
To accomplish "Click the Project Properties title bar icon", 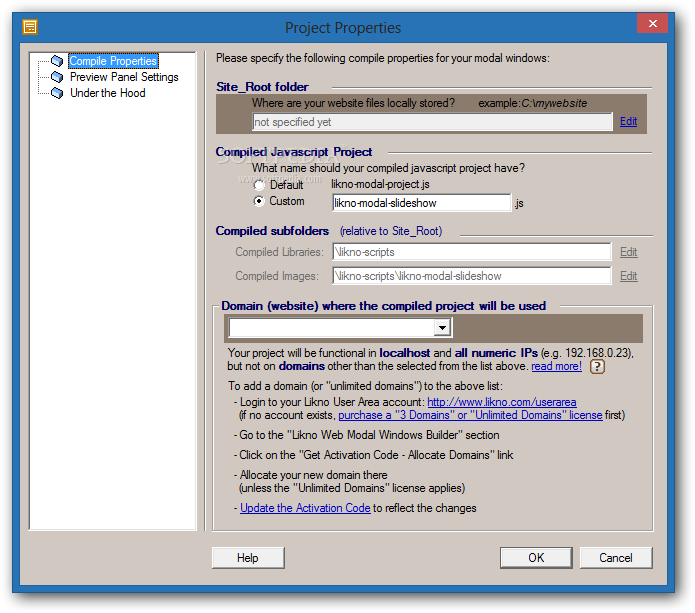I will click(x=30, y=27).
